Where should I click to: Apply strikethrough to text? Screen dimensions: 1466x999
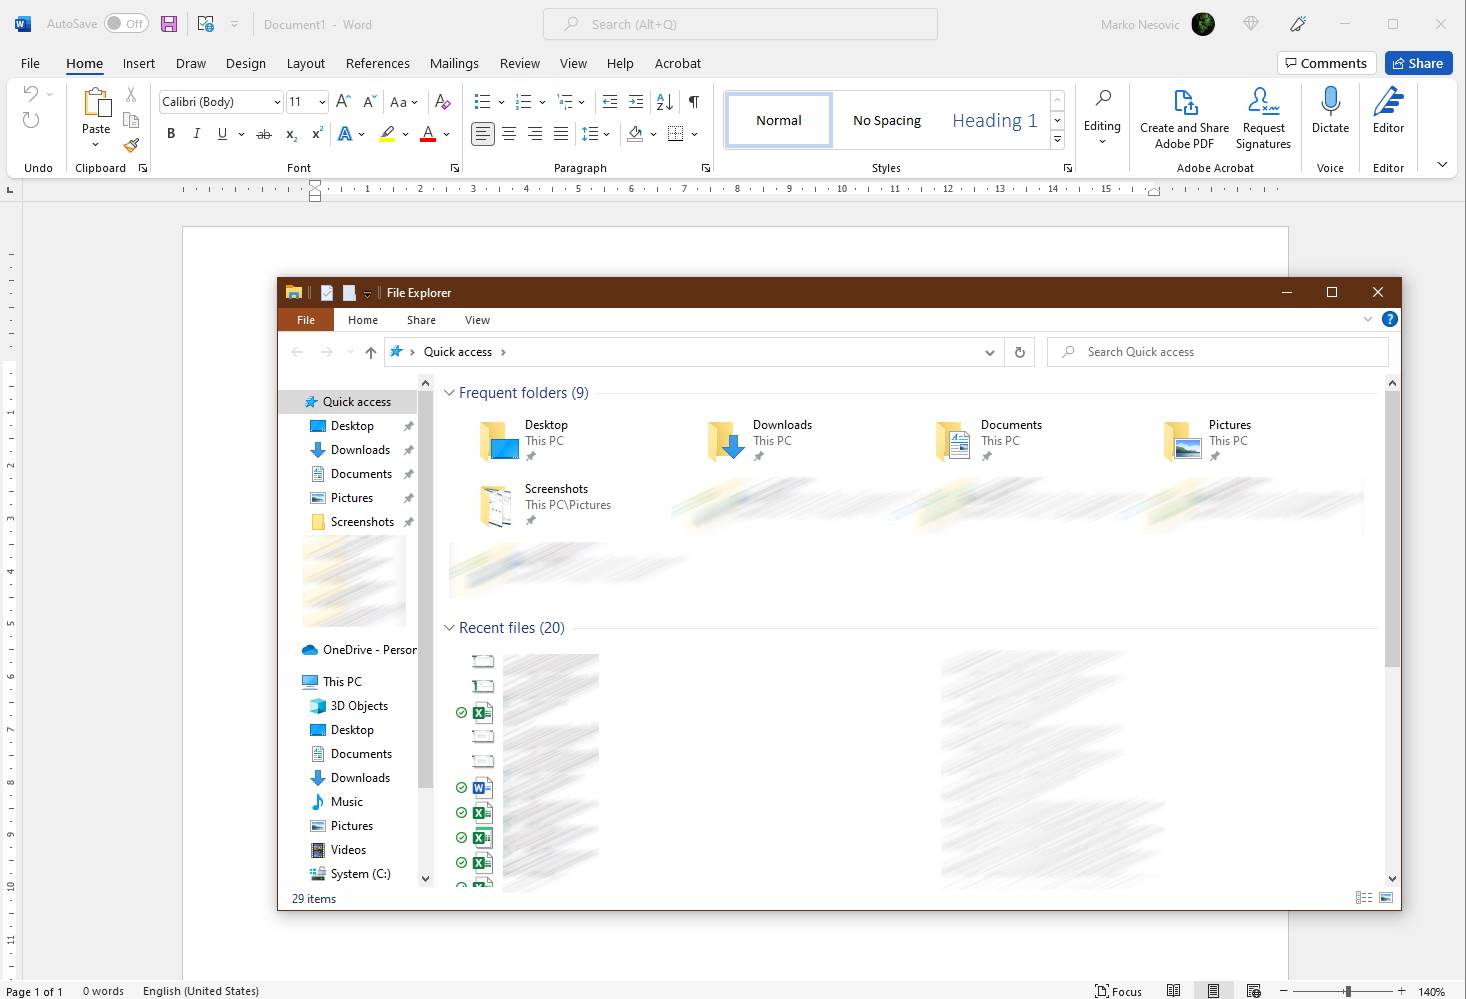263,133
